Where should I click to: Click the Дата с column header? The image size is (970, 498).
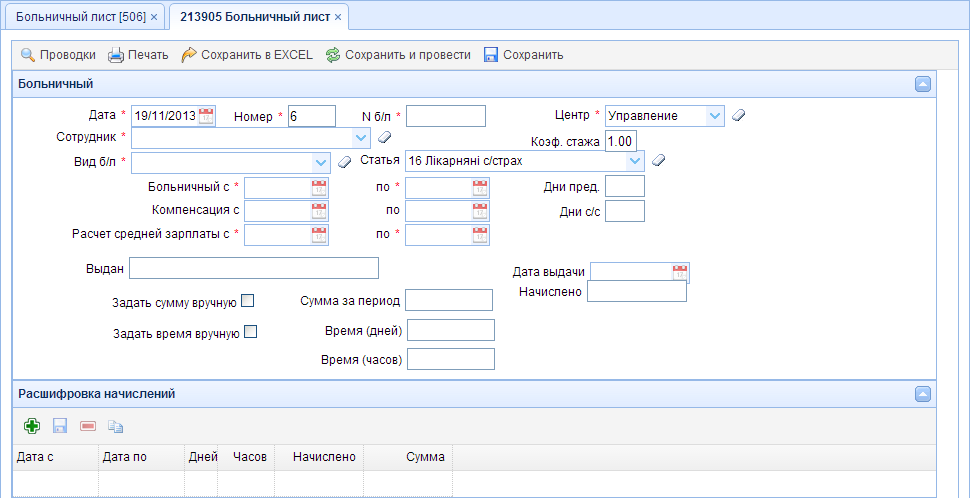pos(55,457)
